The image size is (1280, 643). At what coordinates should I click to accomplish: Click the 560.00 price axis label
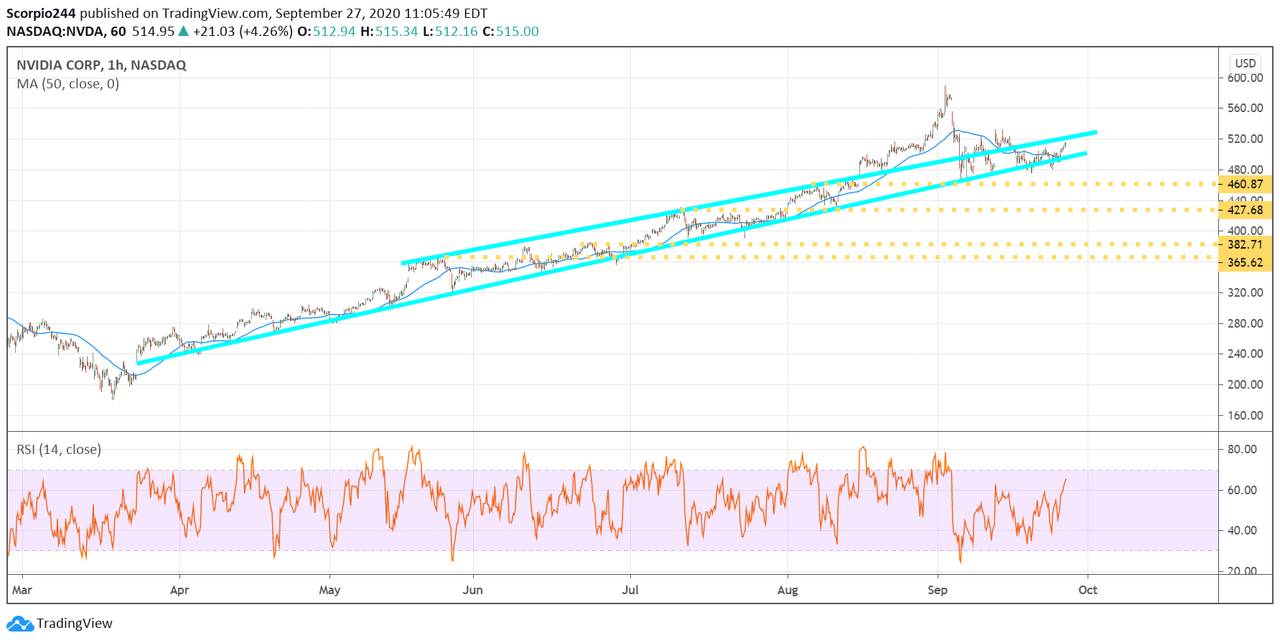tap(1245, 108)
